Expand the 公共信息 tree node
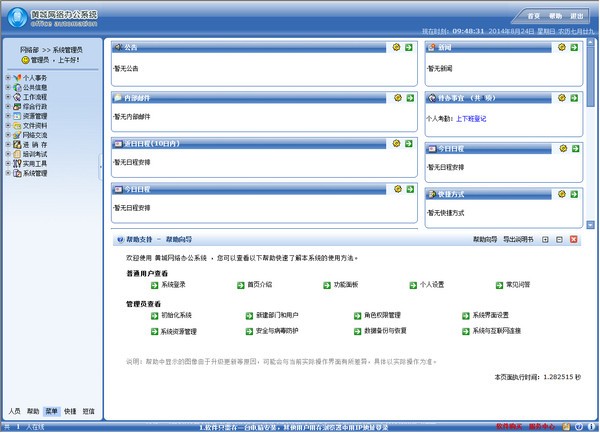The width and height of the screenshot is (600, 433). (7, 87)
